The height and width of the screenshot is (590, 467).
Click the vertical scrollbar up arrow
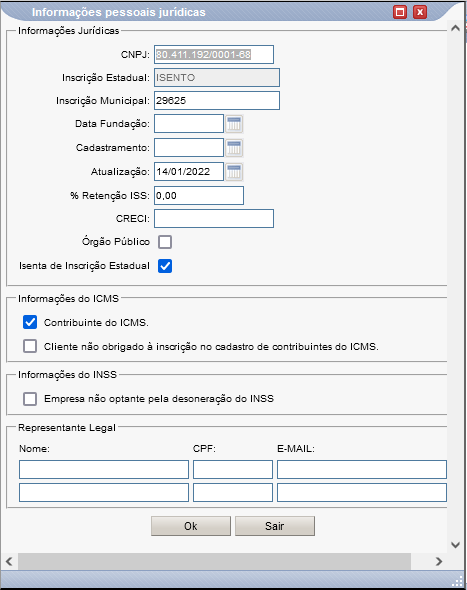coord(455,28)
